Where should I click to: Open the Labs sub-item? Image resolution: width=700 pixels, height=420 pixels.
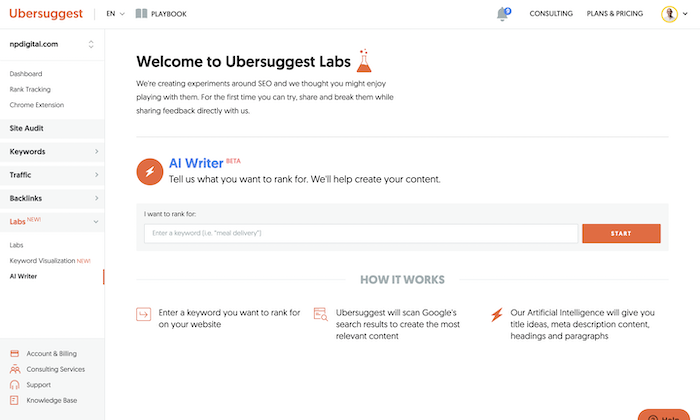pyautogui.click(x=17, y=245)
